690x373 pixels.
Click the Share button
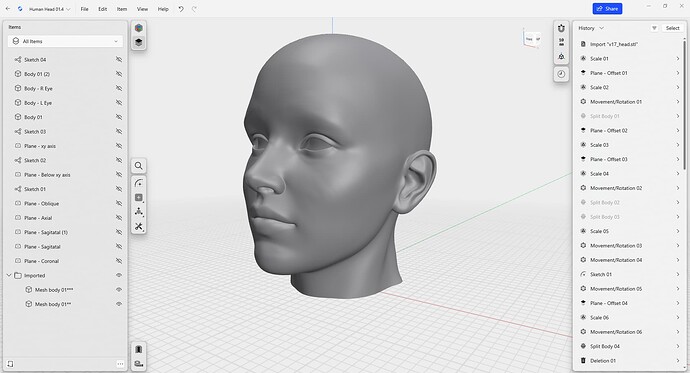(607, 9)
